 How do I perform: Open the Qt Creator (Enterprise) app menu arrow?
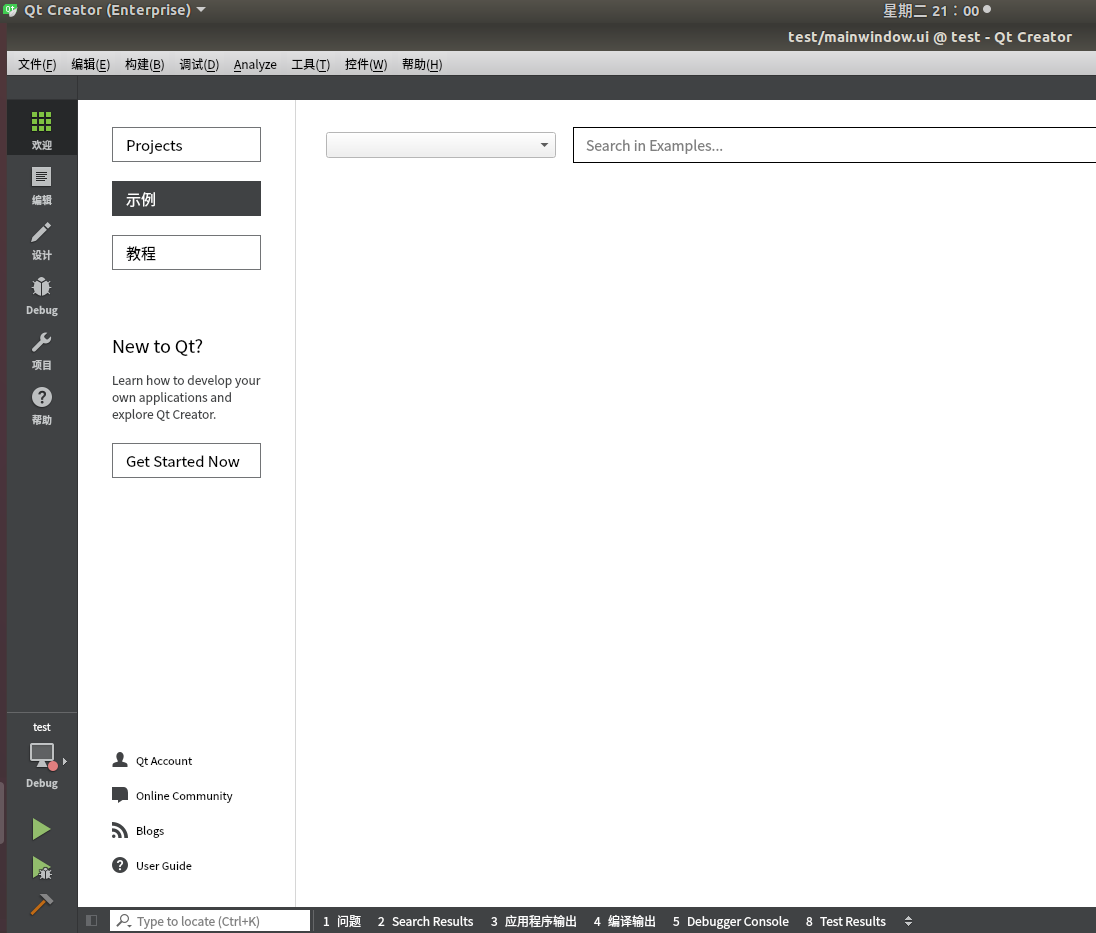(201, 10)
